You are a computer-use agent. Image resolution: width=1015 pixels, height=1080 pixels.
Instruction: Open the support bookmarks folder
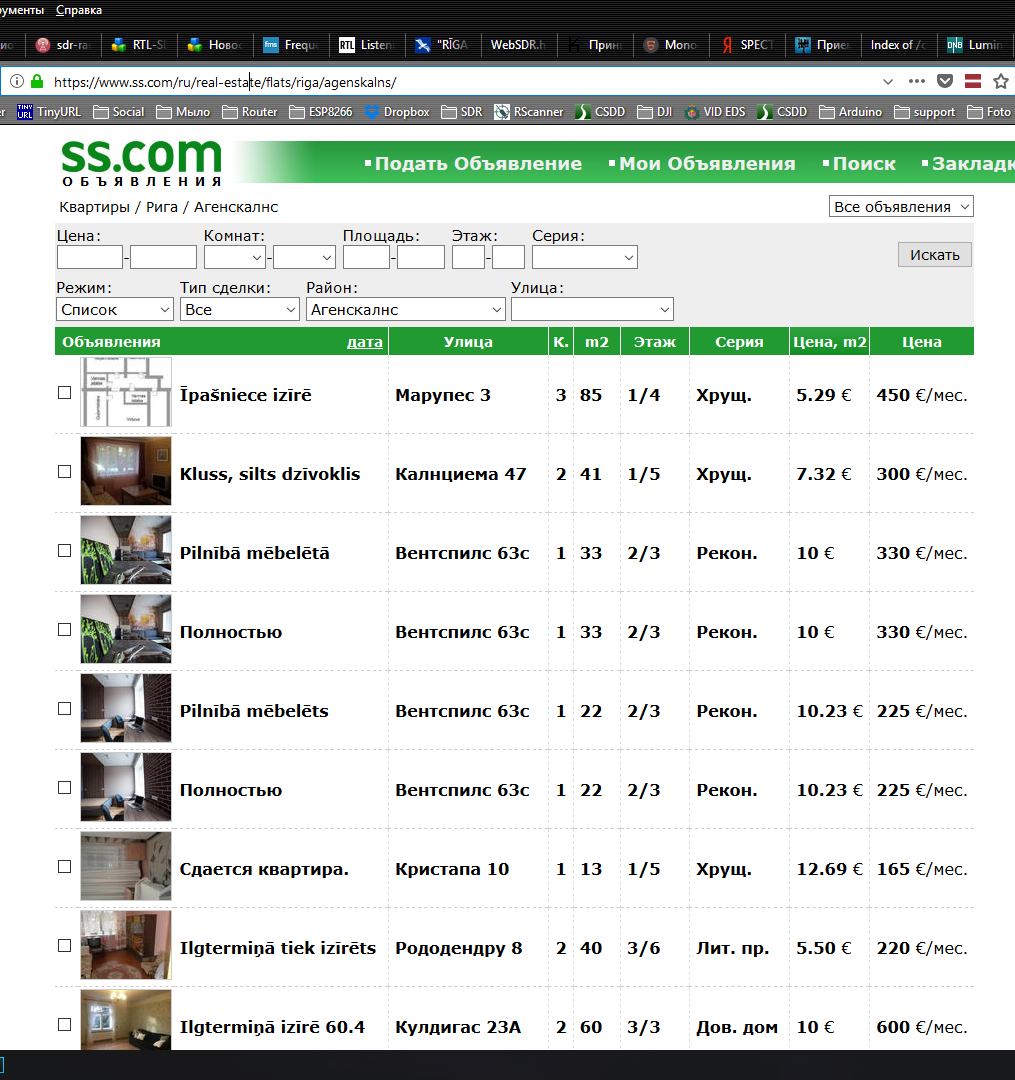(x=925, y=112)
